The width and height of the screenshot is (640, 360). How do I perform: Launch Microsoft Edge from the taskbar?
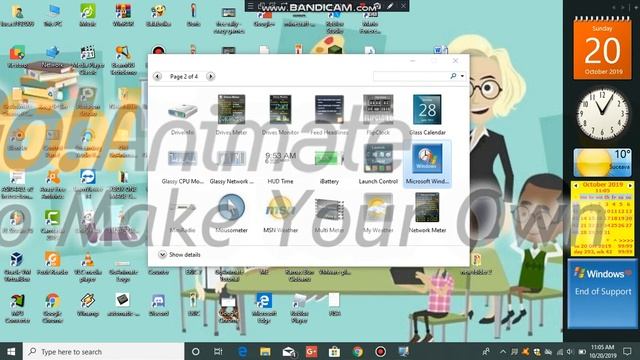[242, 351]
